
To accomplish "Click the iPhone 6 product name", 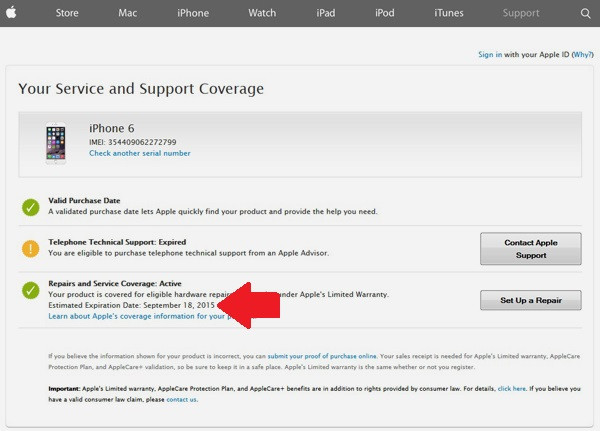I will click(111, 128).
